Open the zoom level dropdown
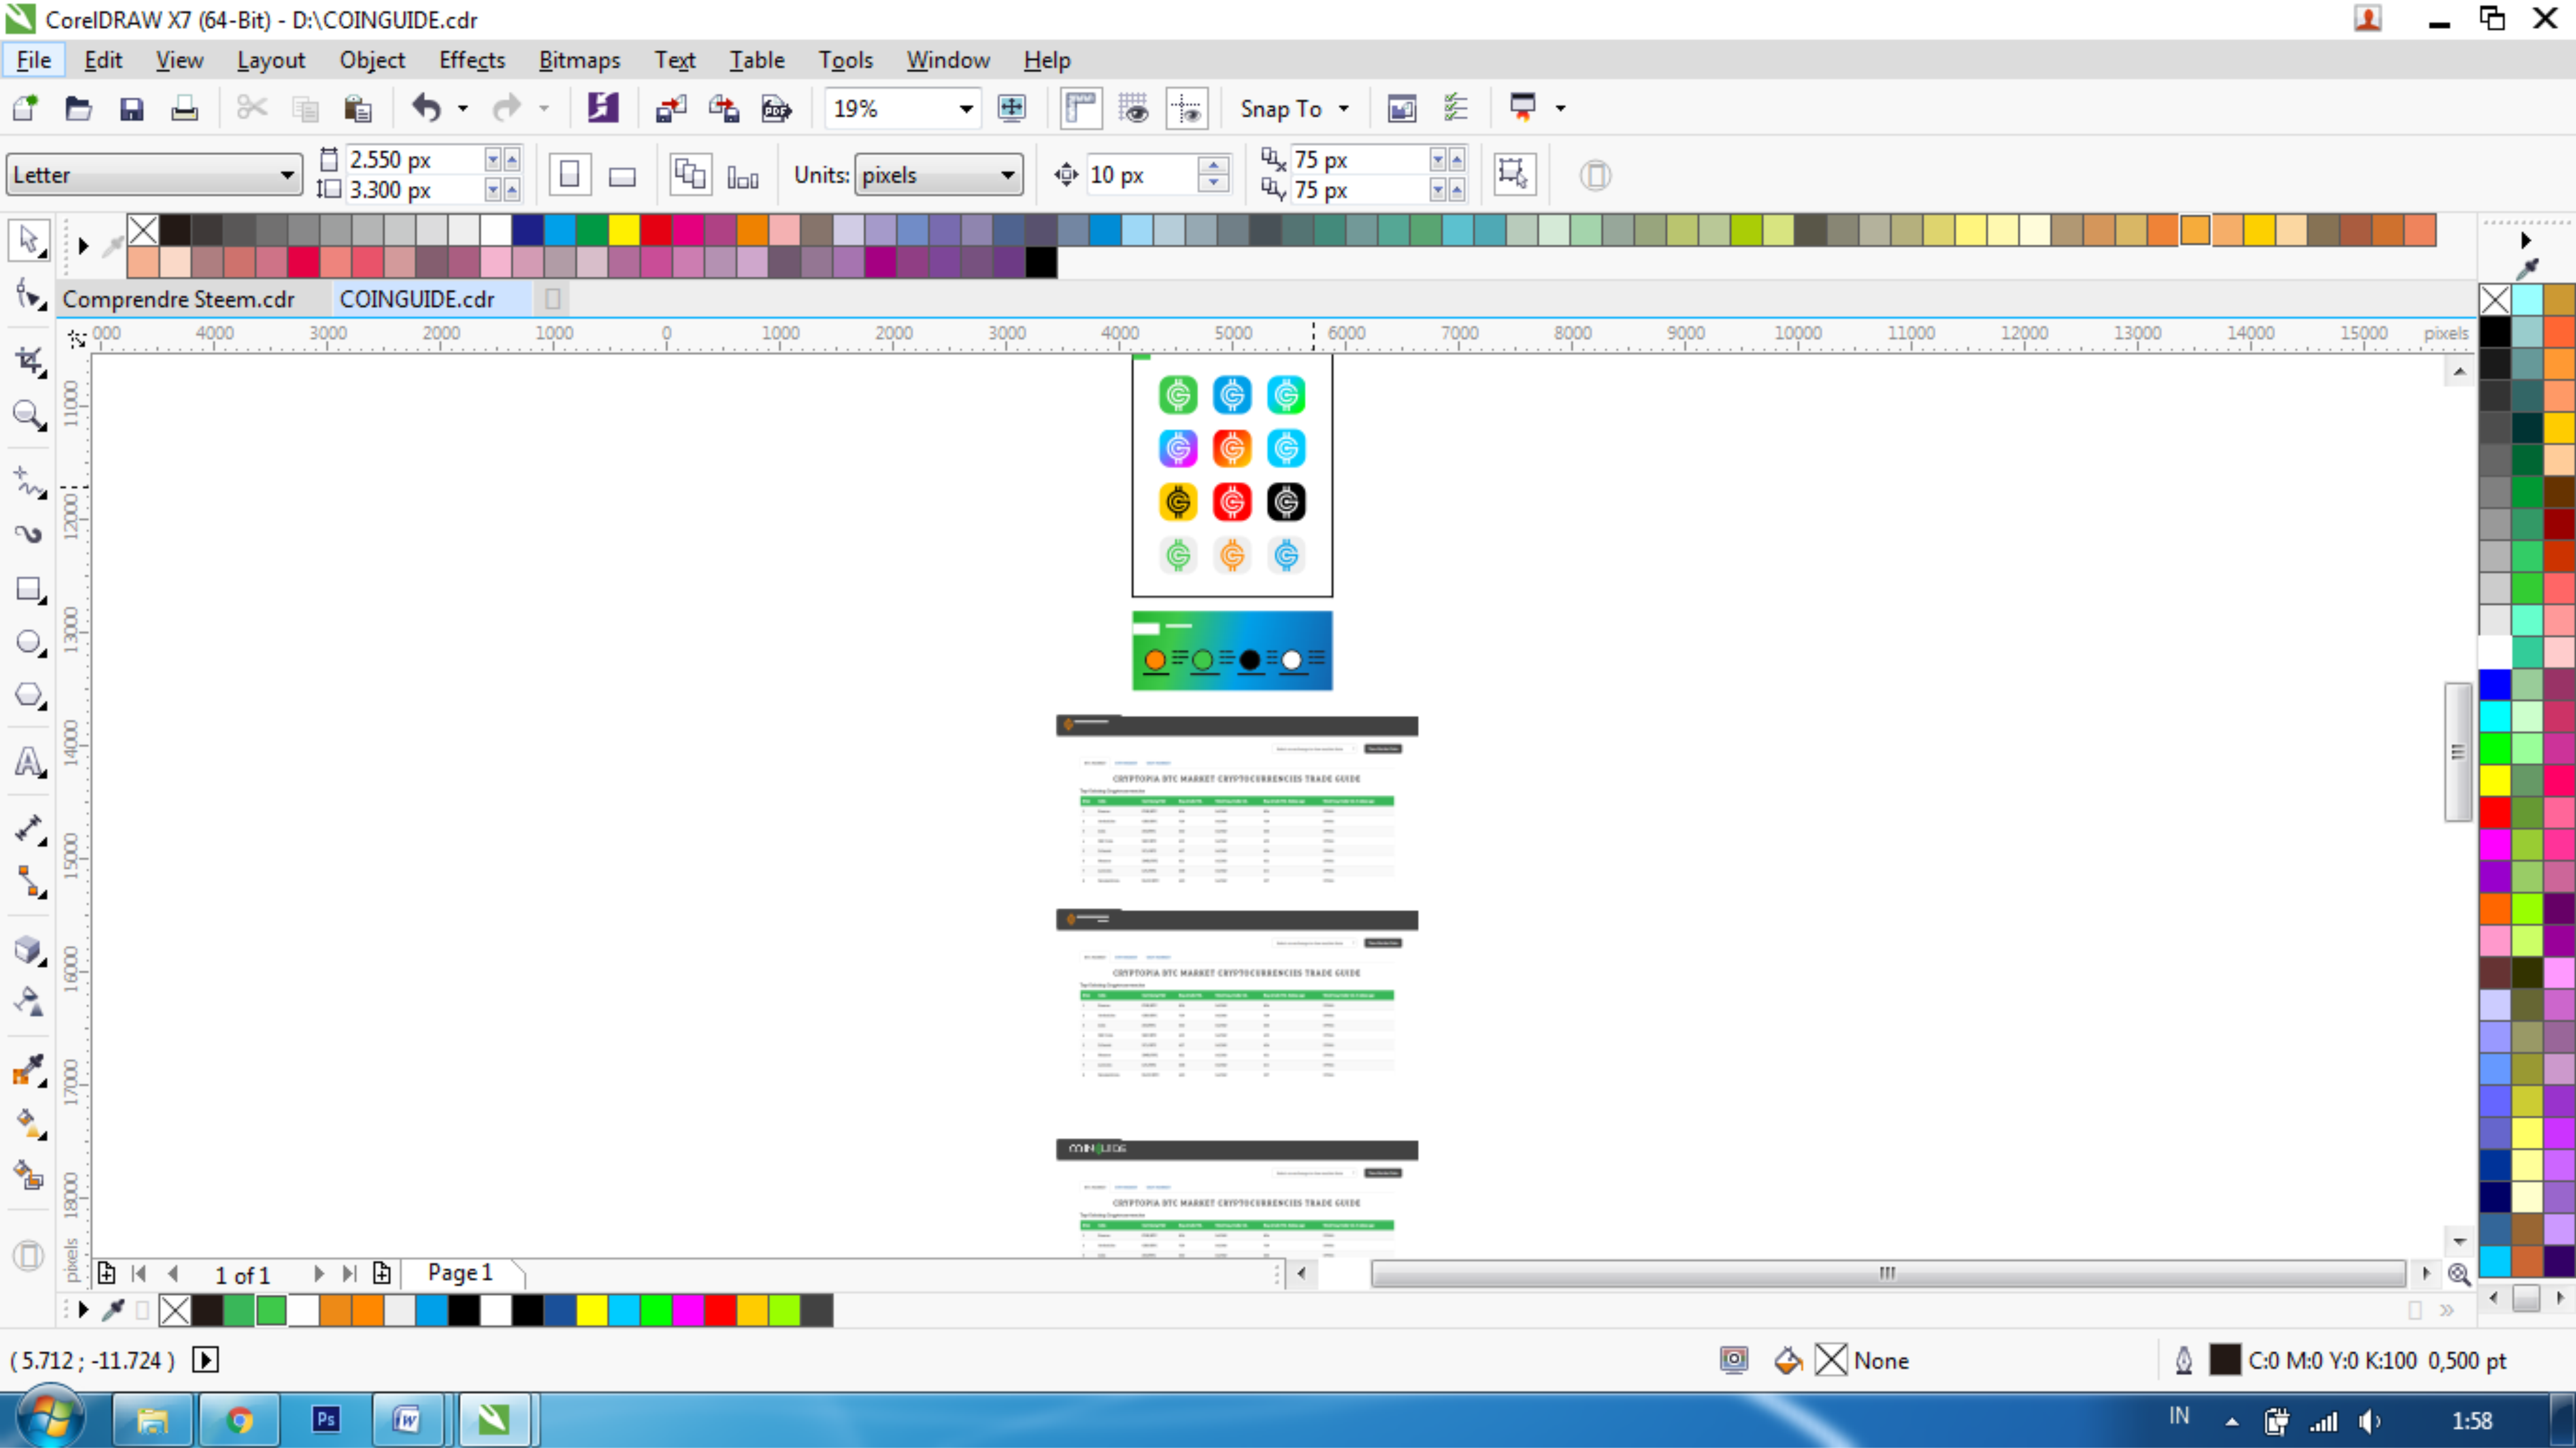This screenshot has width=2576, height=1448. pyautogui.click(x=965, y=108)
